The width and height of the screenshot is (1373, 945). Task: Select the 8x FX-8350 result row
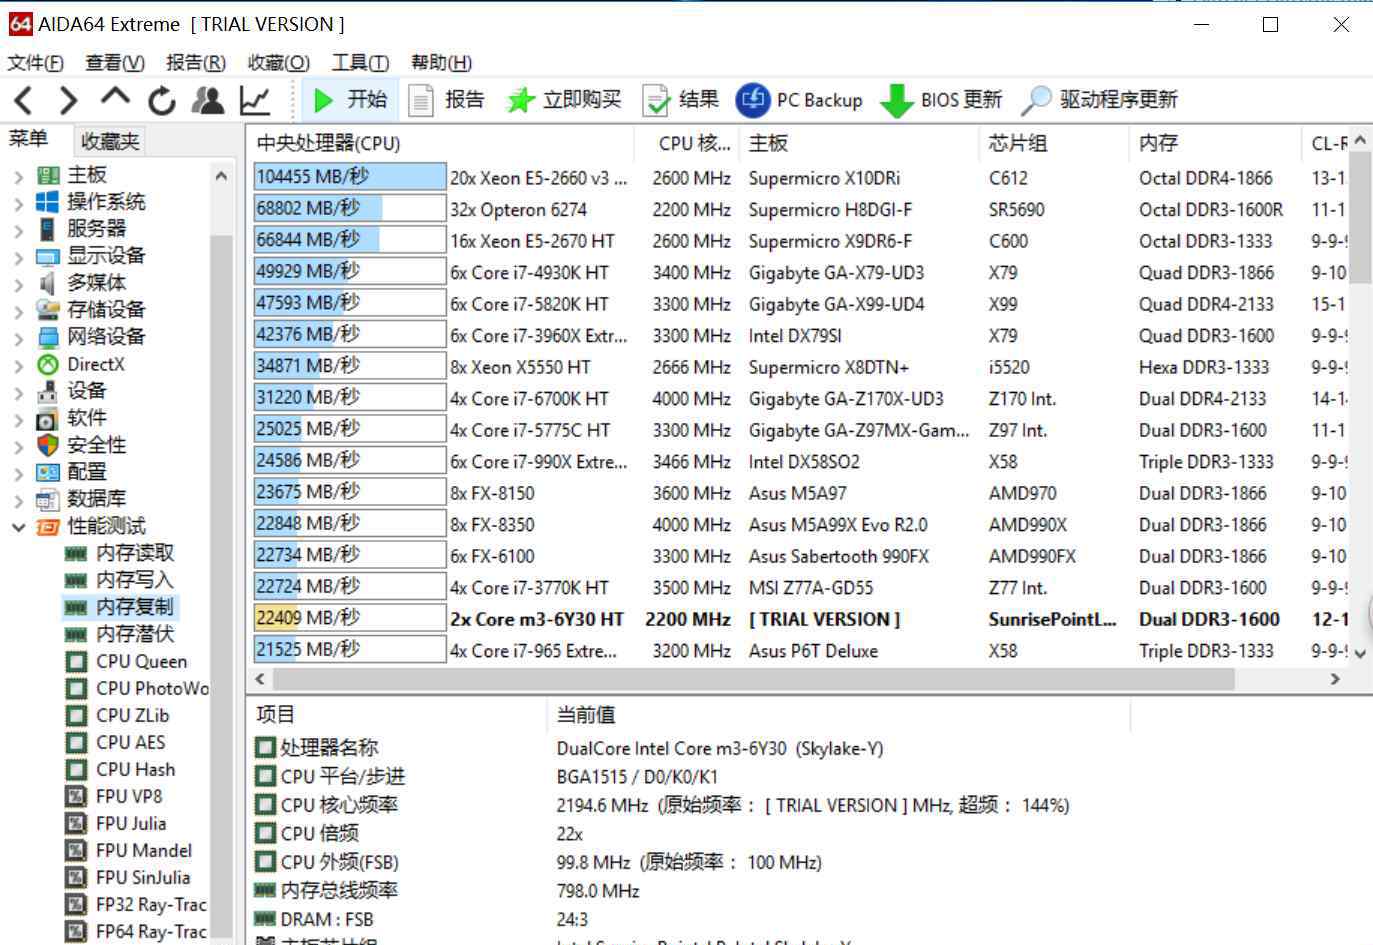click(x=800, y=524)
